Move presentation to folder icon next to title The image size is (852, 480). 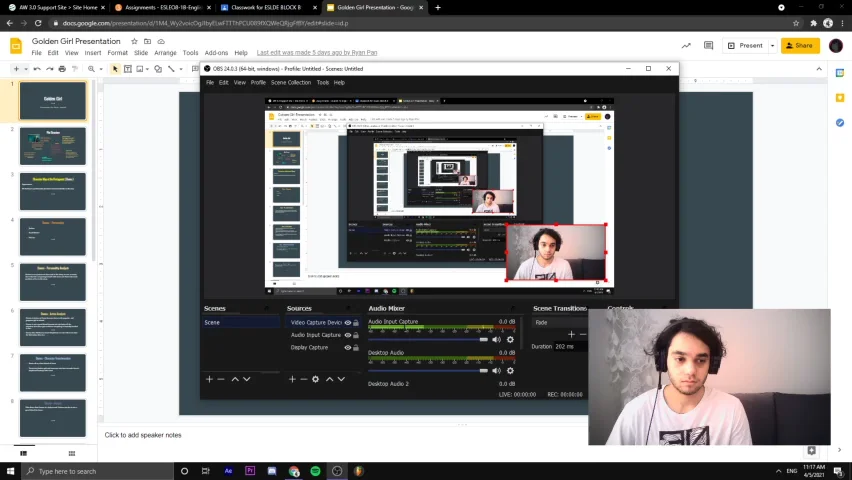[147, 41]
